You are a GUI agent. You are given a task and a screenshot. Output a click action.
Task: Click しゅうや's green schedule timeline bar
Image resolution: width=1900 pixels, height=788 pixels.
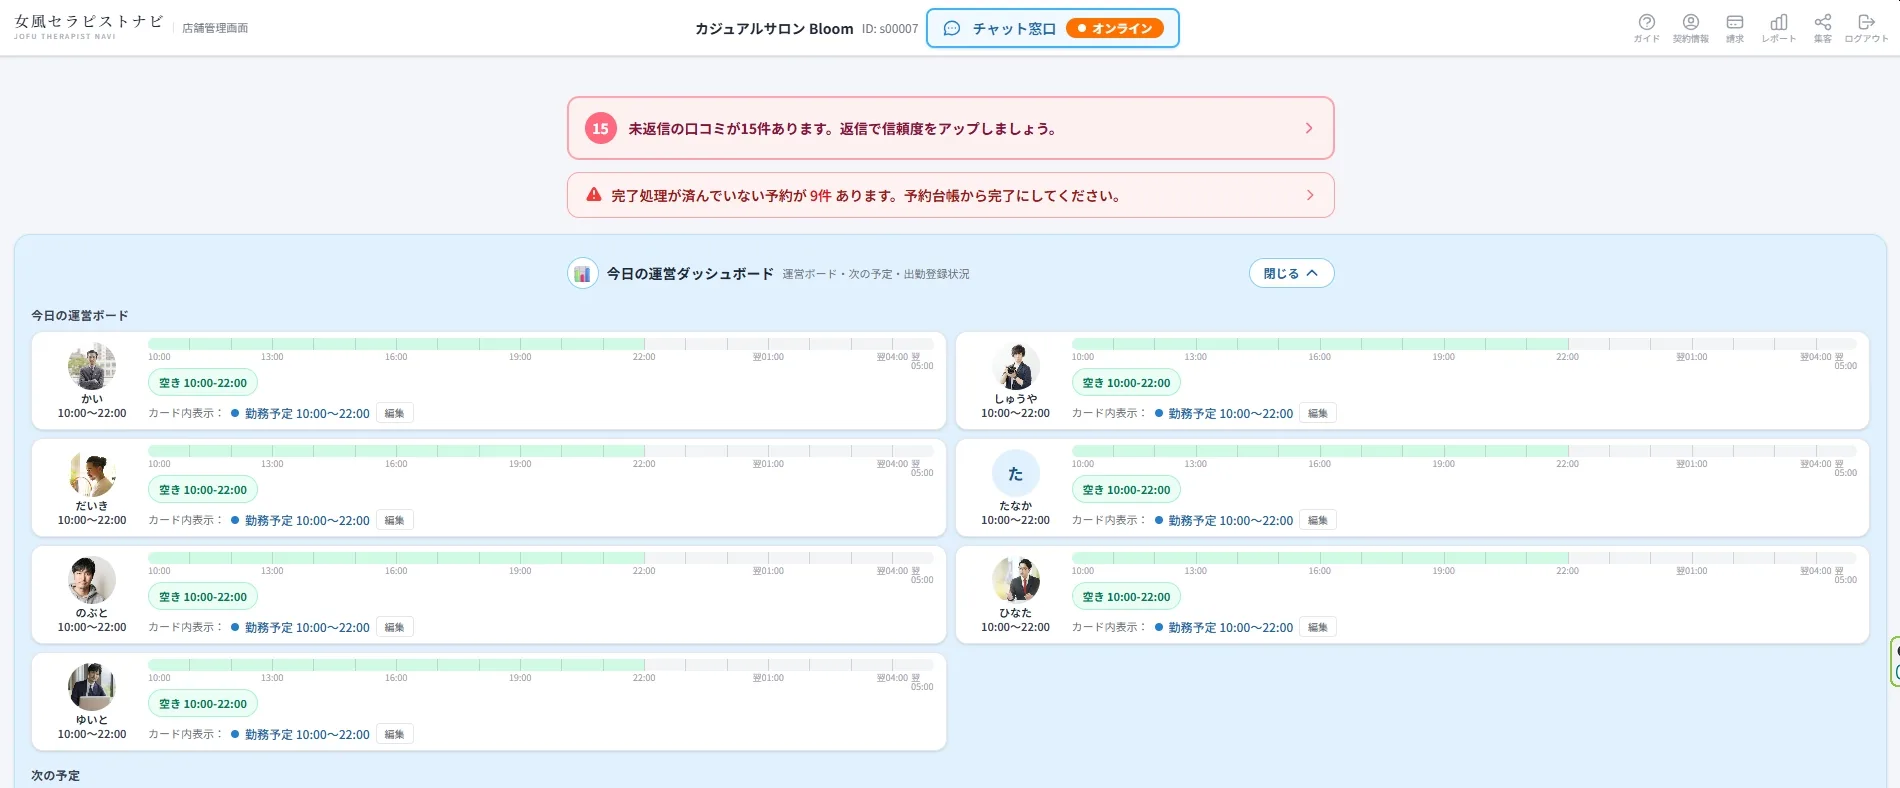coord(1320,343)
